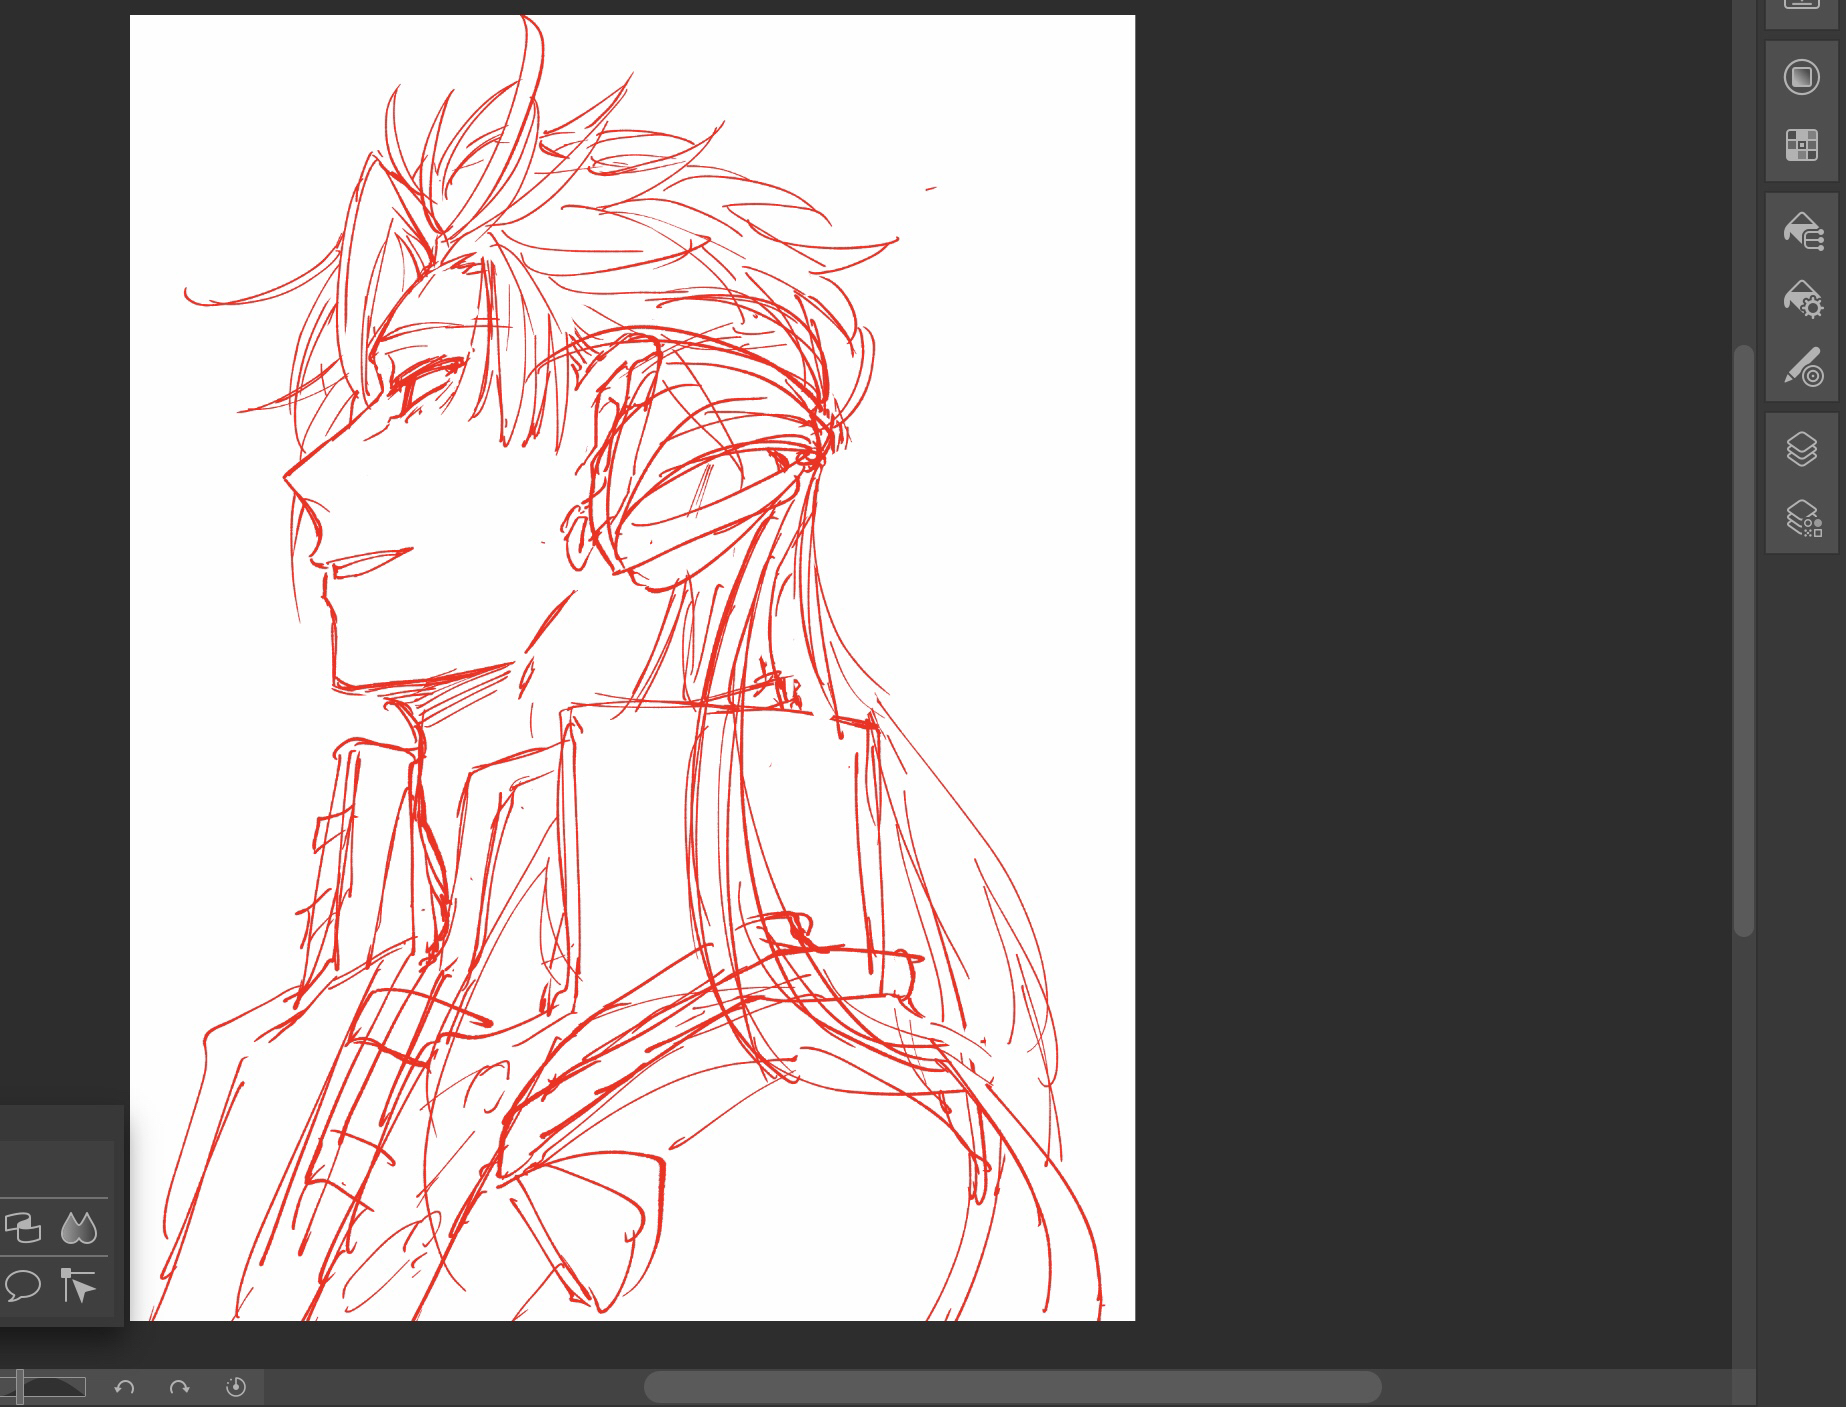Select the overlapping shapes tool icon
1846x1407 pixels.
coord(23,1228)
